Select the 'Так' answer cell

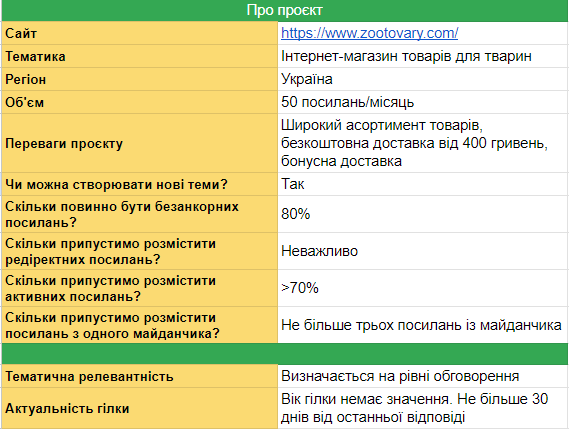pyautogui.click(x=423, y=184)
